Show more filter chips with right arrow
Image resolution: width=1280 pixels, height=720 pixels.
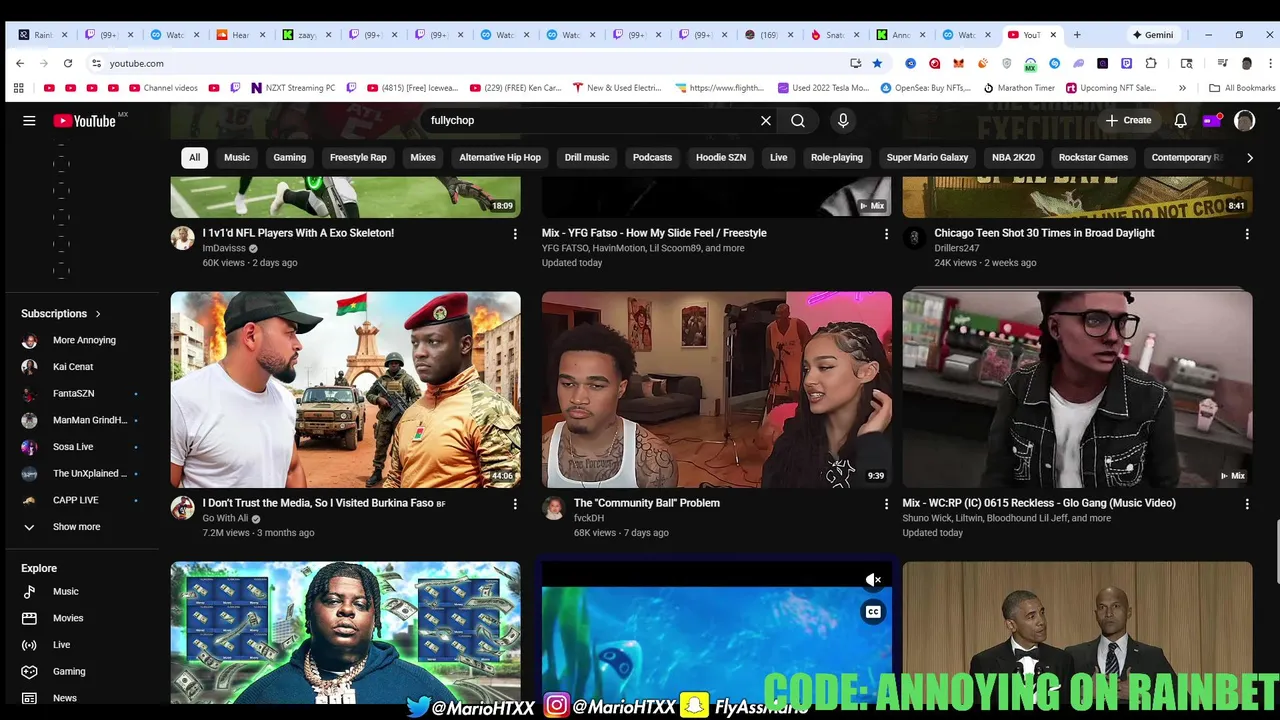pos(1249,157)
